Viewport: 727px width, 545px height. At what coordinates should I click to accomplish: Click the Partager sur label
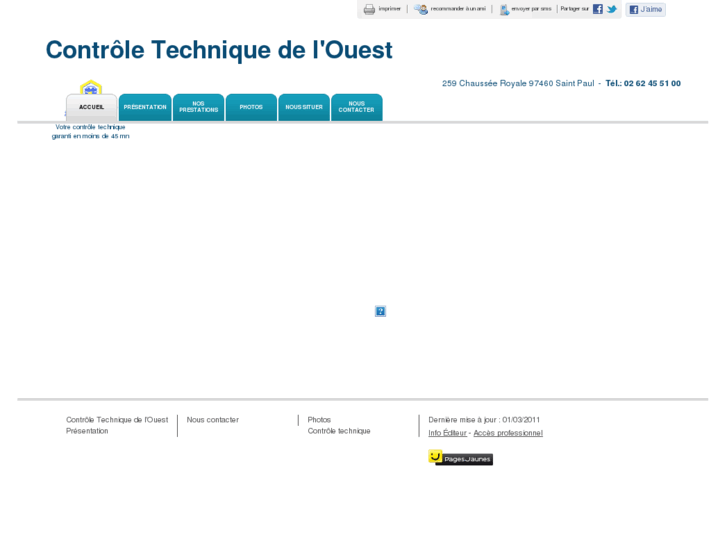(x=574, y=9)
